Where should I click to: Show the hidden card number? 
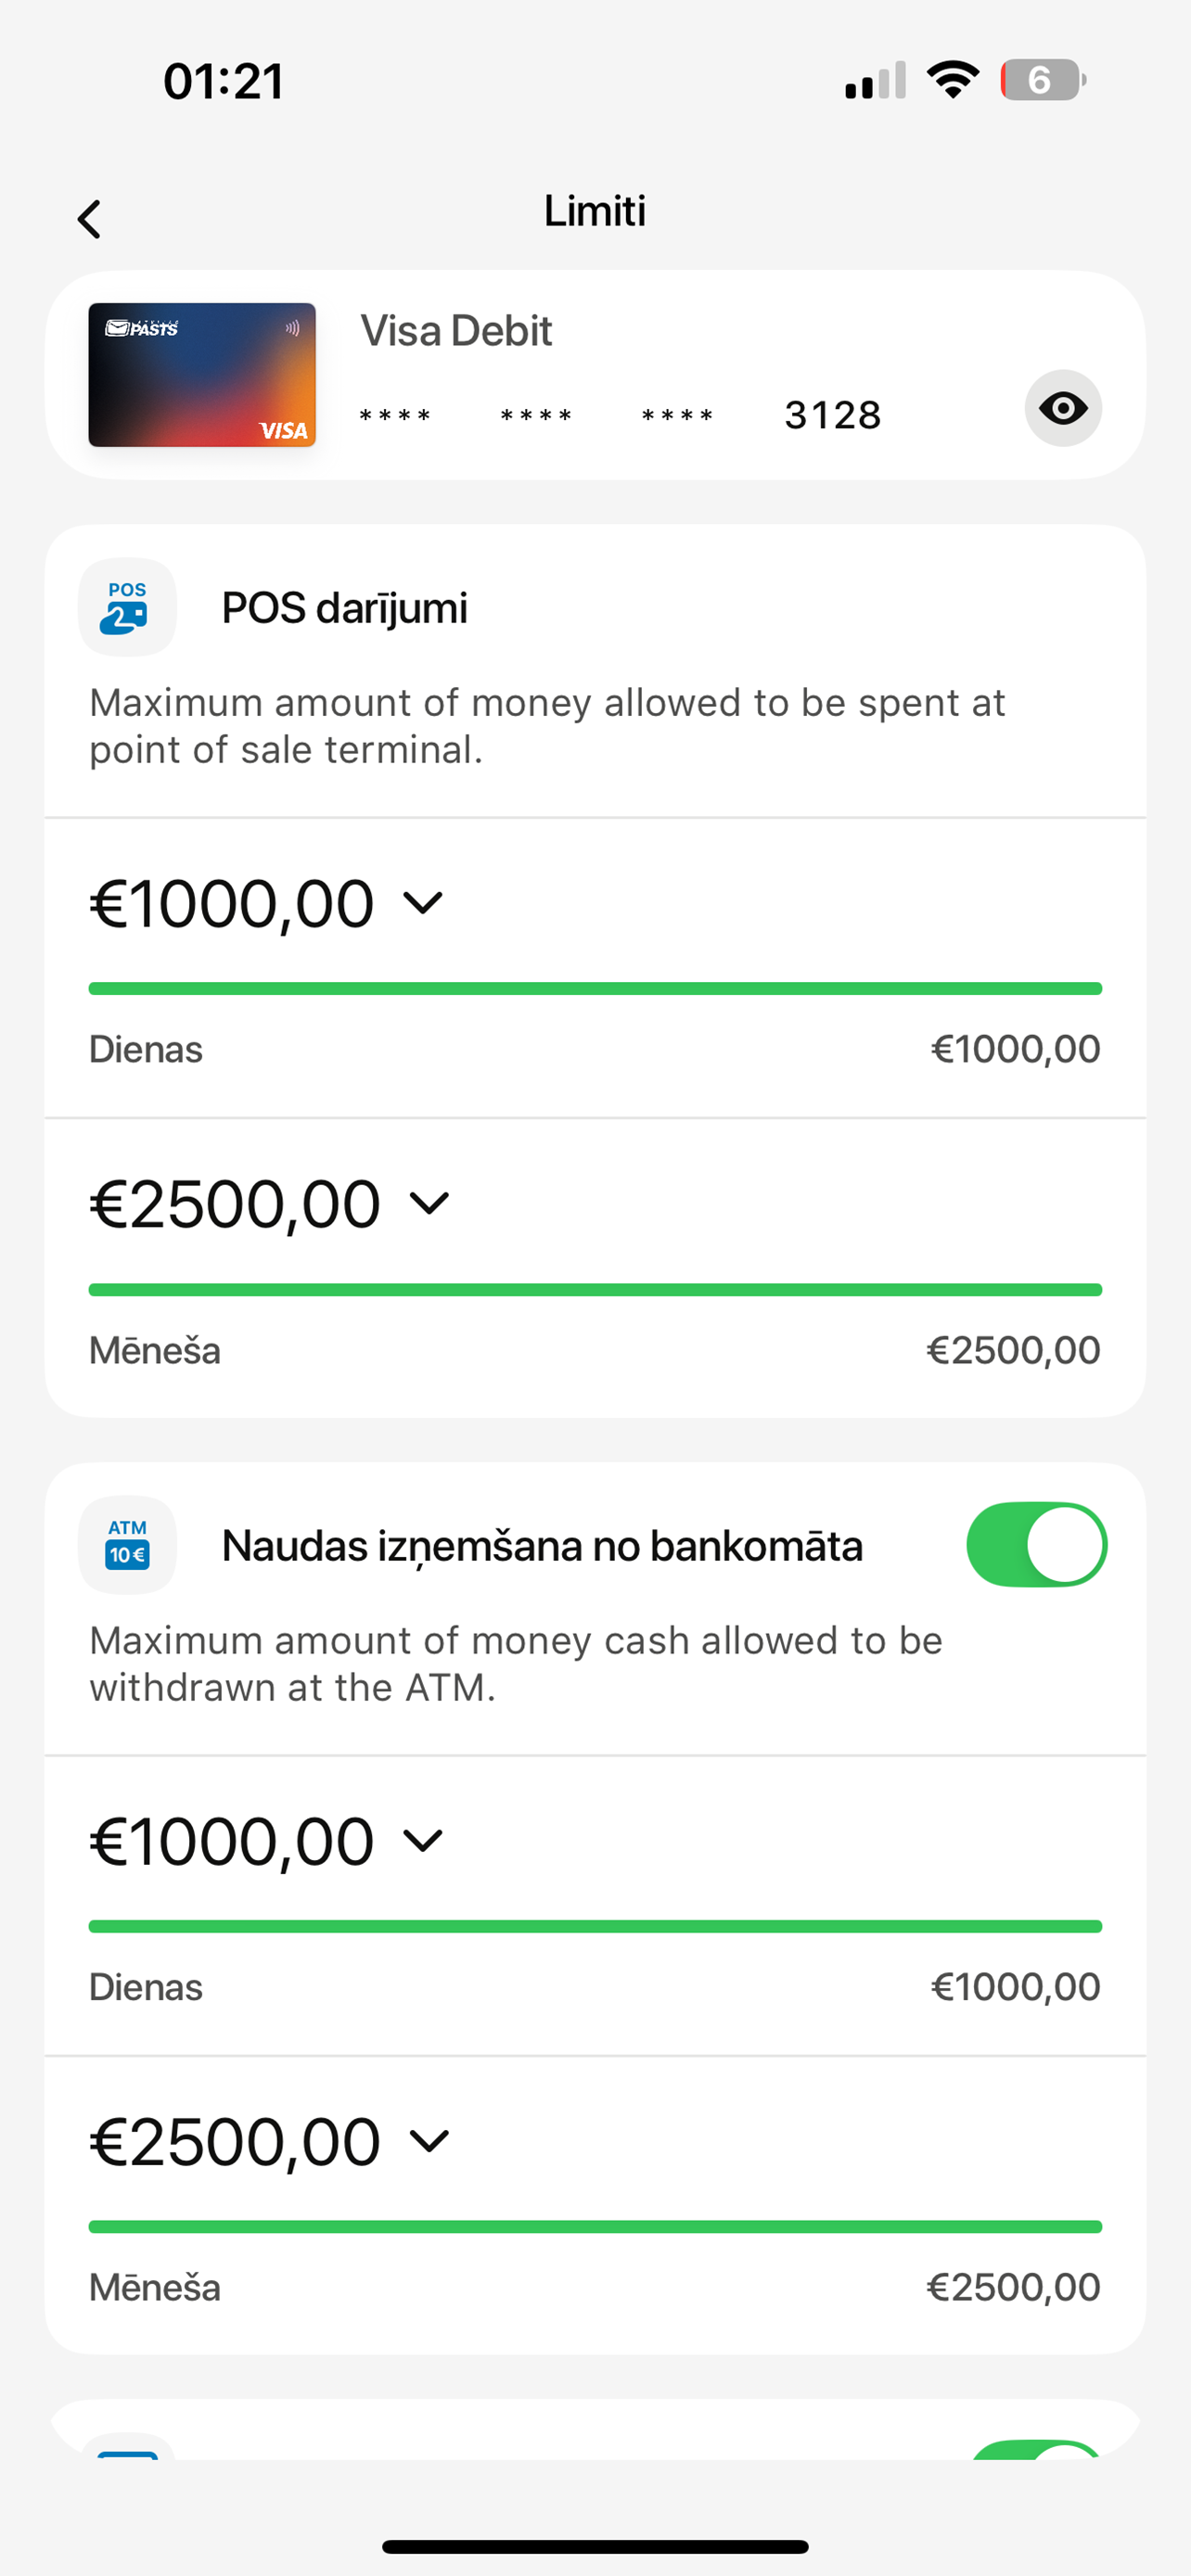pos(1063,408)
